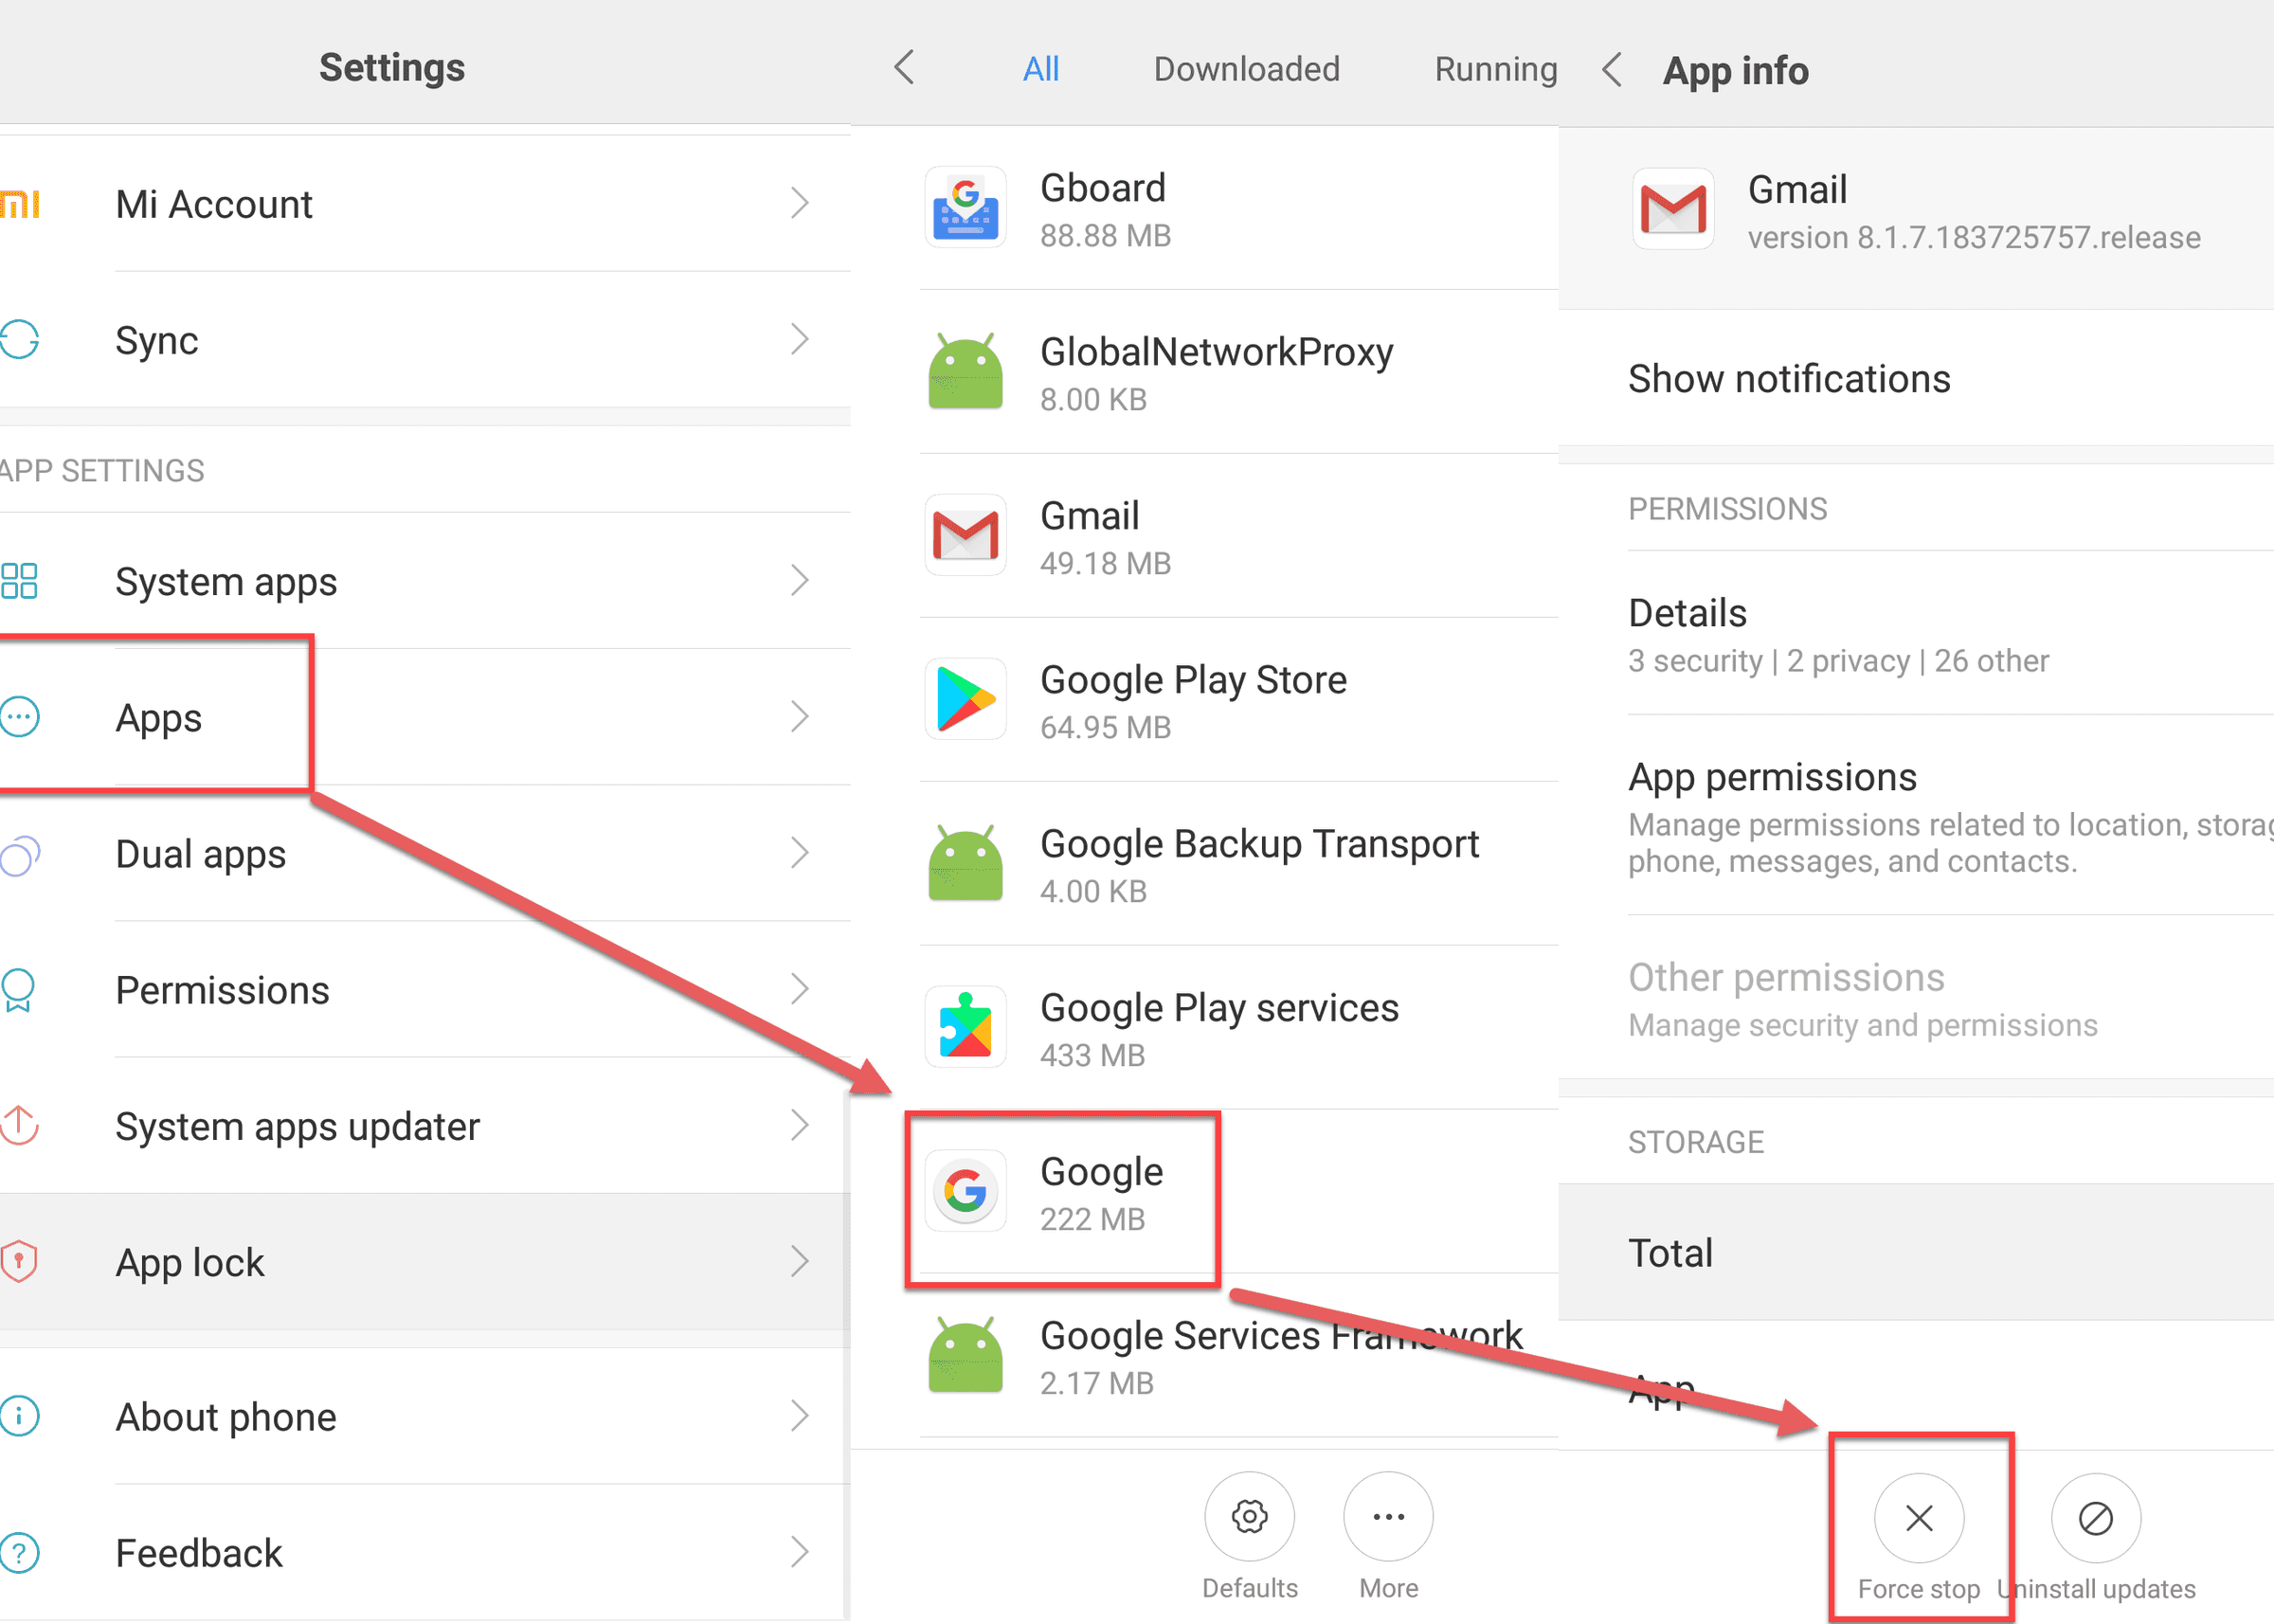Tap the Apps speech-bubble icon

tap(19, 717)
